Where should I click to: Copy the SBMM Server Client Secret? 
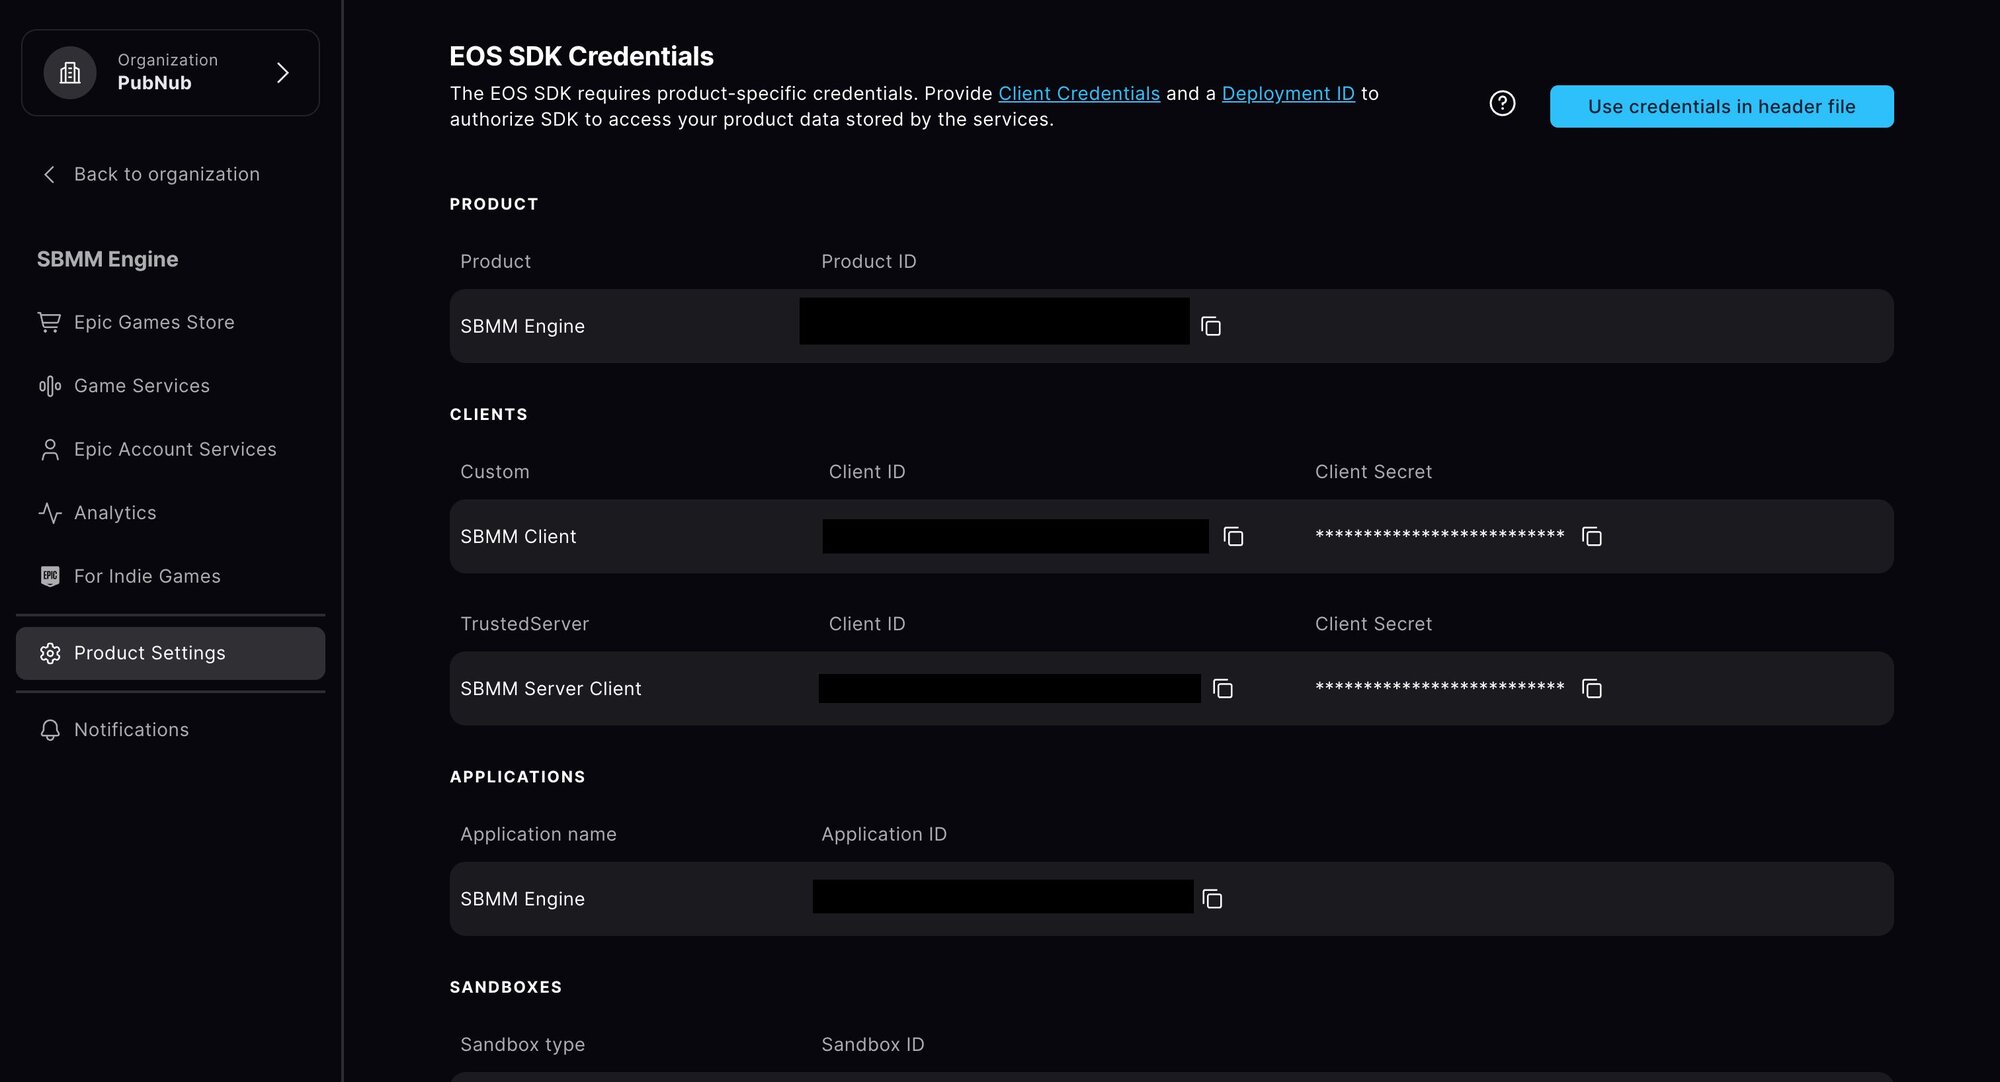tap(1591, 689)
